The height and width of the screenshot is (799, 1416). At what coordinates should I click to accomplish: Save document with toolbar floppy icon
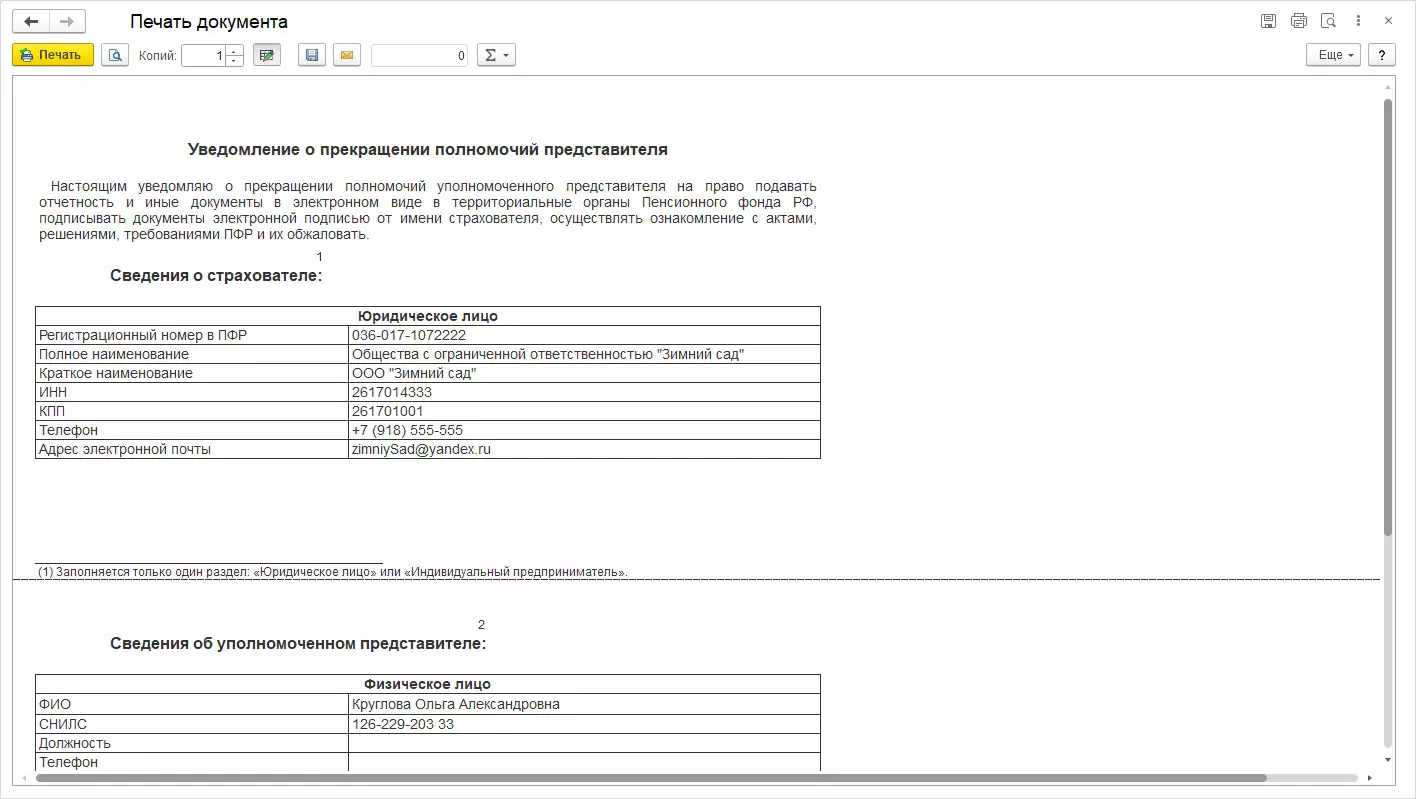point(312,55)
